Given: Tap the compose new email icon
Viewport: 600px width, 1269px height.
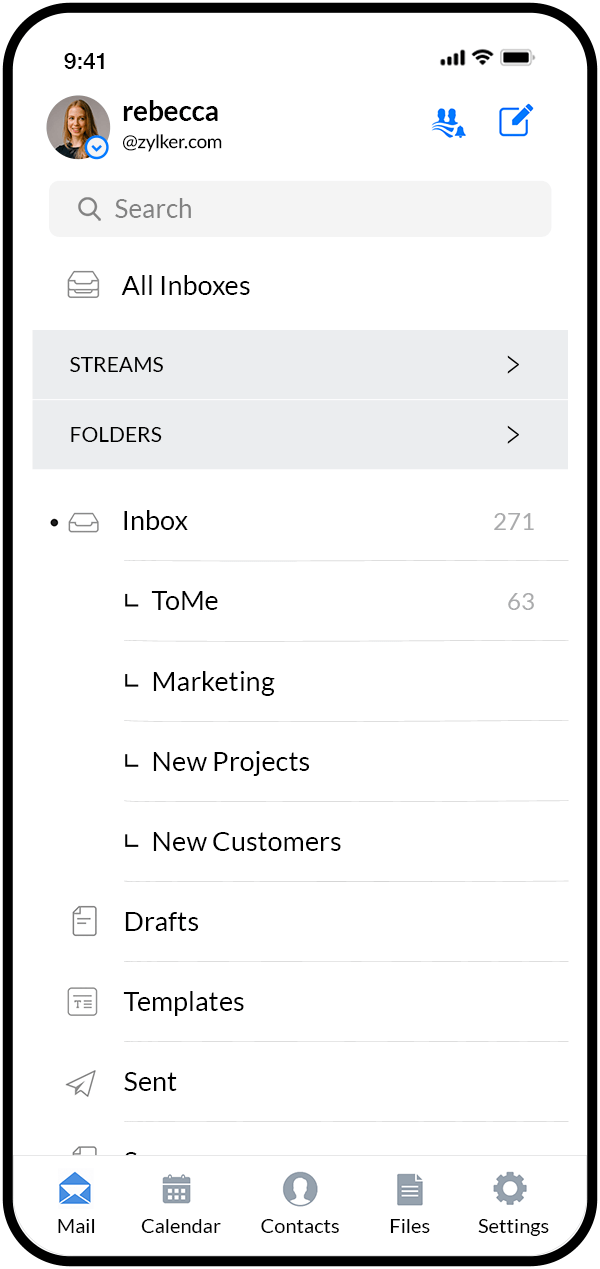Looking at the screenshot, I should pos(516,121).
